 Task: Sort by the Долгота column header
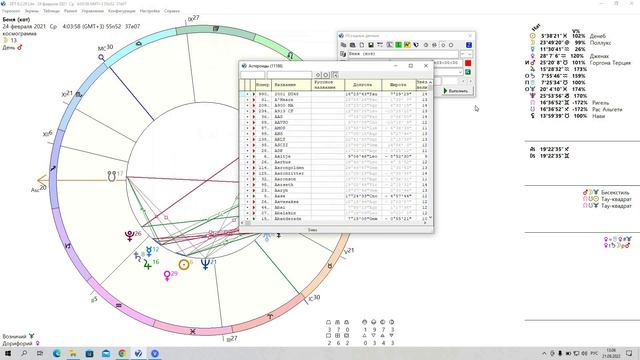[x=363, y=84]
